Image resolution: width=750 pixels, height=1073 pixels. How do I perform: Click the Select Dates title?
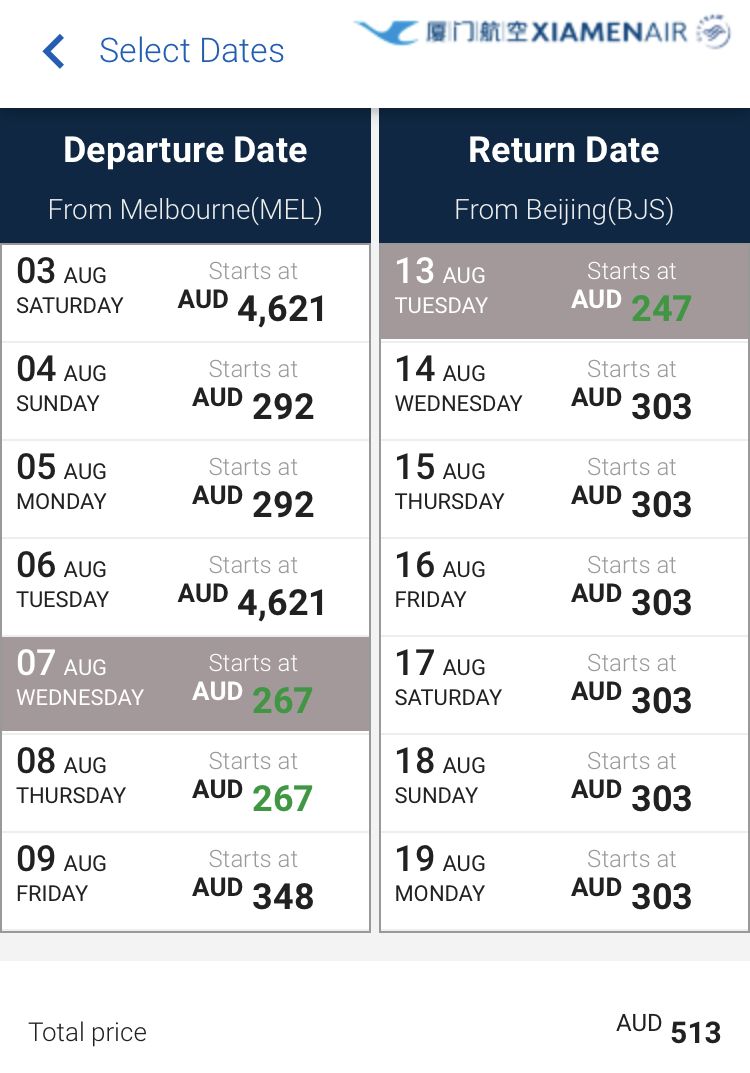pos(192,51)
